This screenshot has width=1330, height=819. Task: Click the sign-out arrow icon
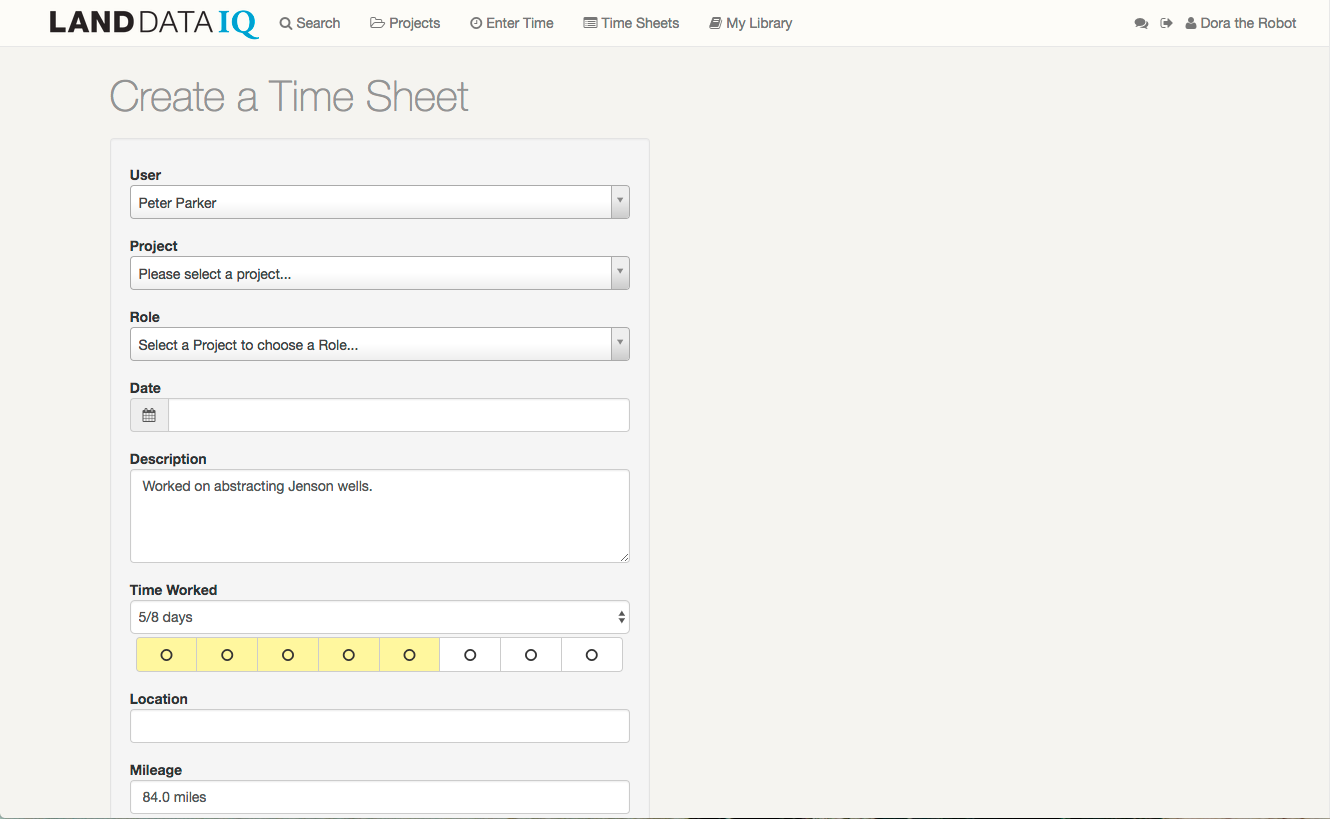[1166, 23]
